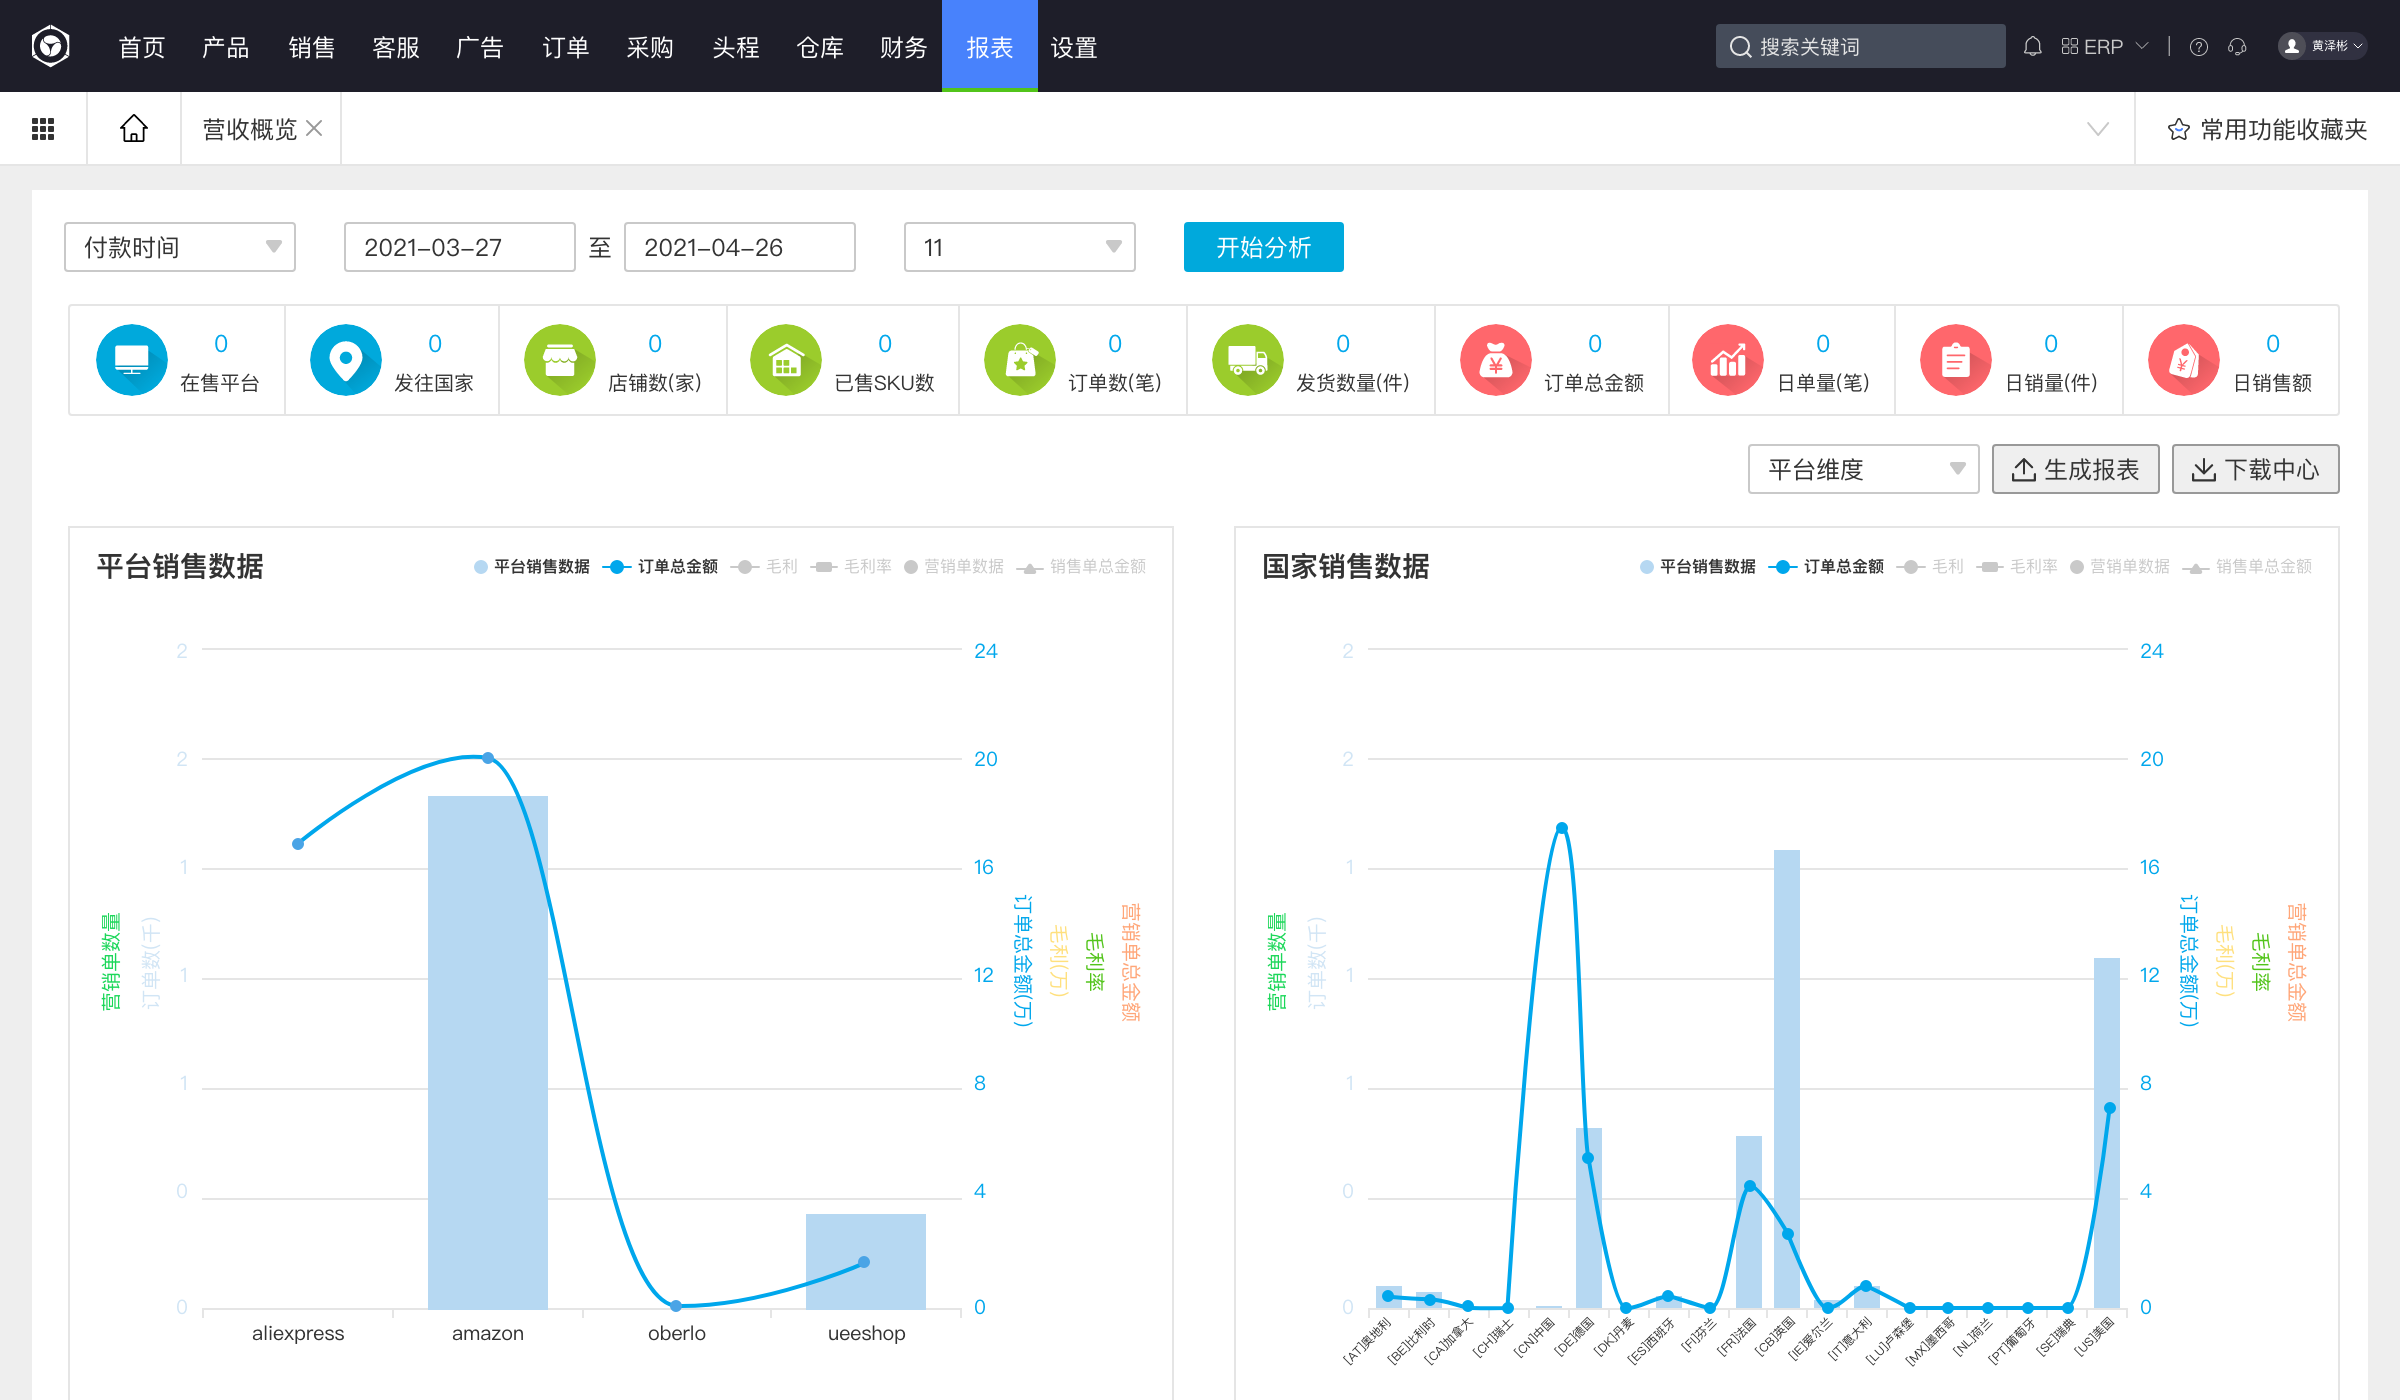Toggle 营销单数据 legend in 平台销售数据 chart
This screenshot has width=2400, height=1400.
[x=954, y=567]
